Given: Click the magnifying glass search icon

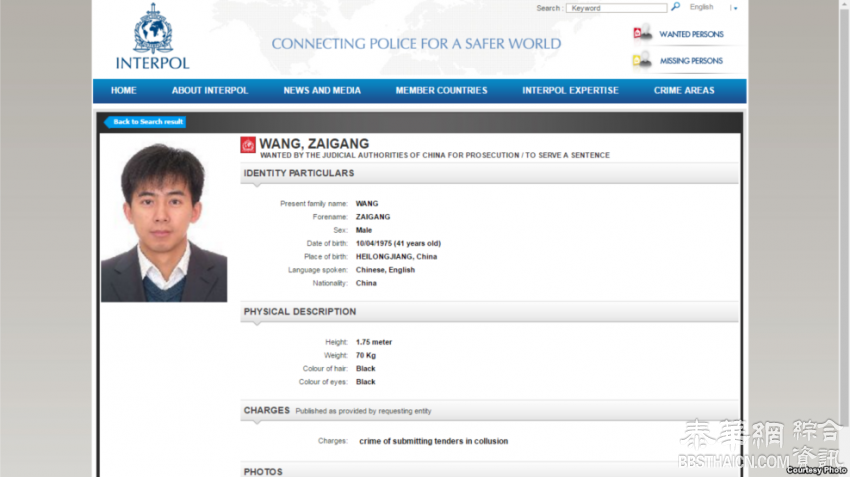Looking at the screenshot, I should (676, 7).
